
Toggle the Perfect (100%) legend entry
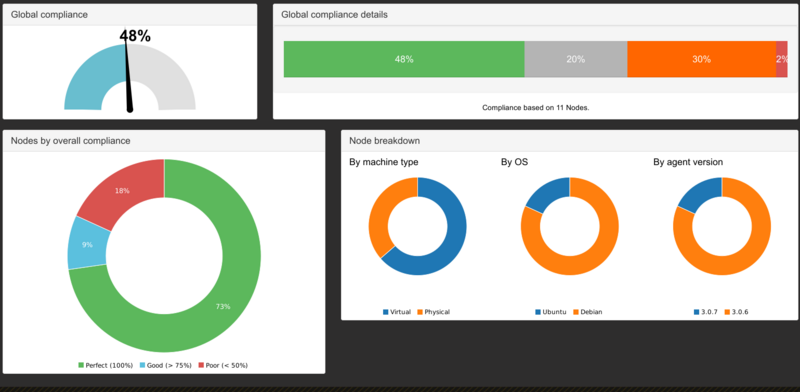click(105, 365)
